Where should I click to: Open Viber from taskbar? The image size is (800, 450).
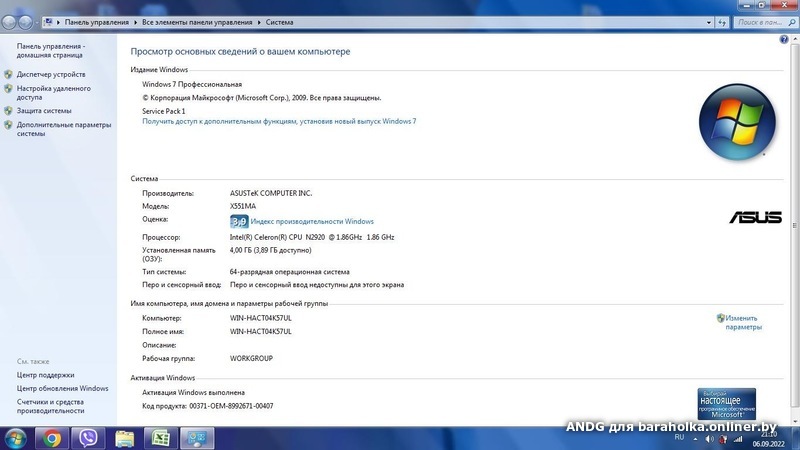click(x=88, y=439)
